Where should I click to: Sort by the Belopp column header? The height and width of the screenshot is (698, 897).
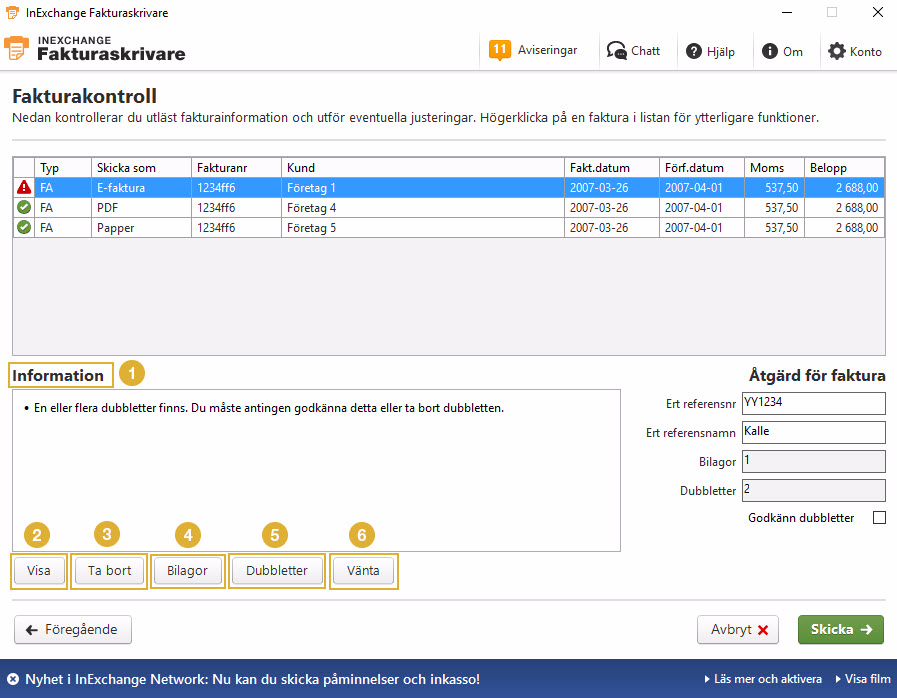click(x=844, y=168)
